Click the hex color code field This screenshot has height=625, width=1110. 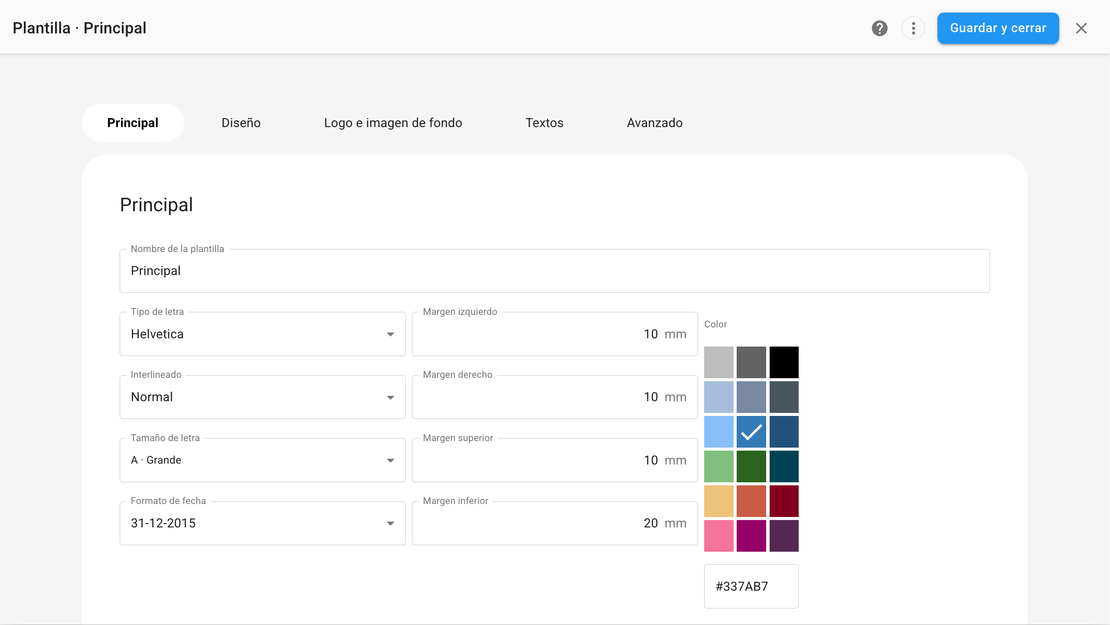(751, 586)
